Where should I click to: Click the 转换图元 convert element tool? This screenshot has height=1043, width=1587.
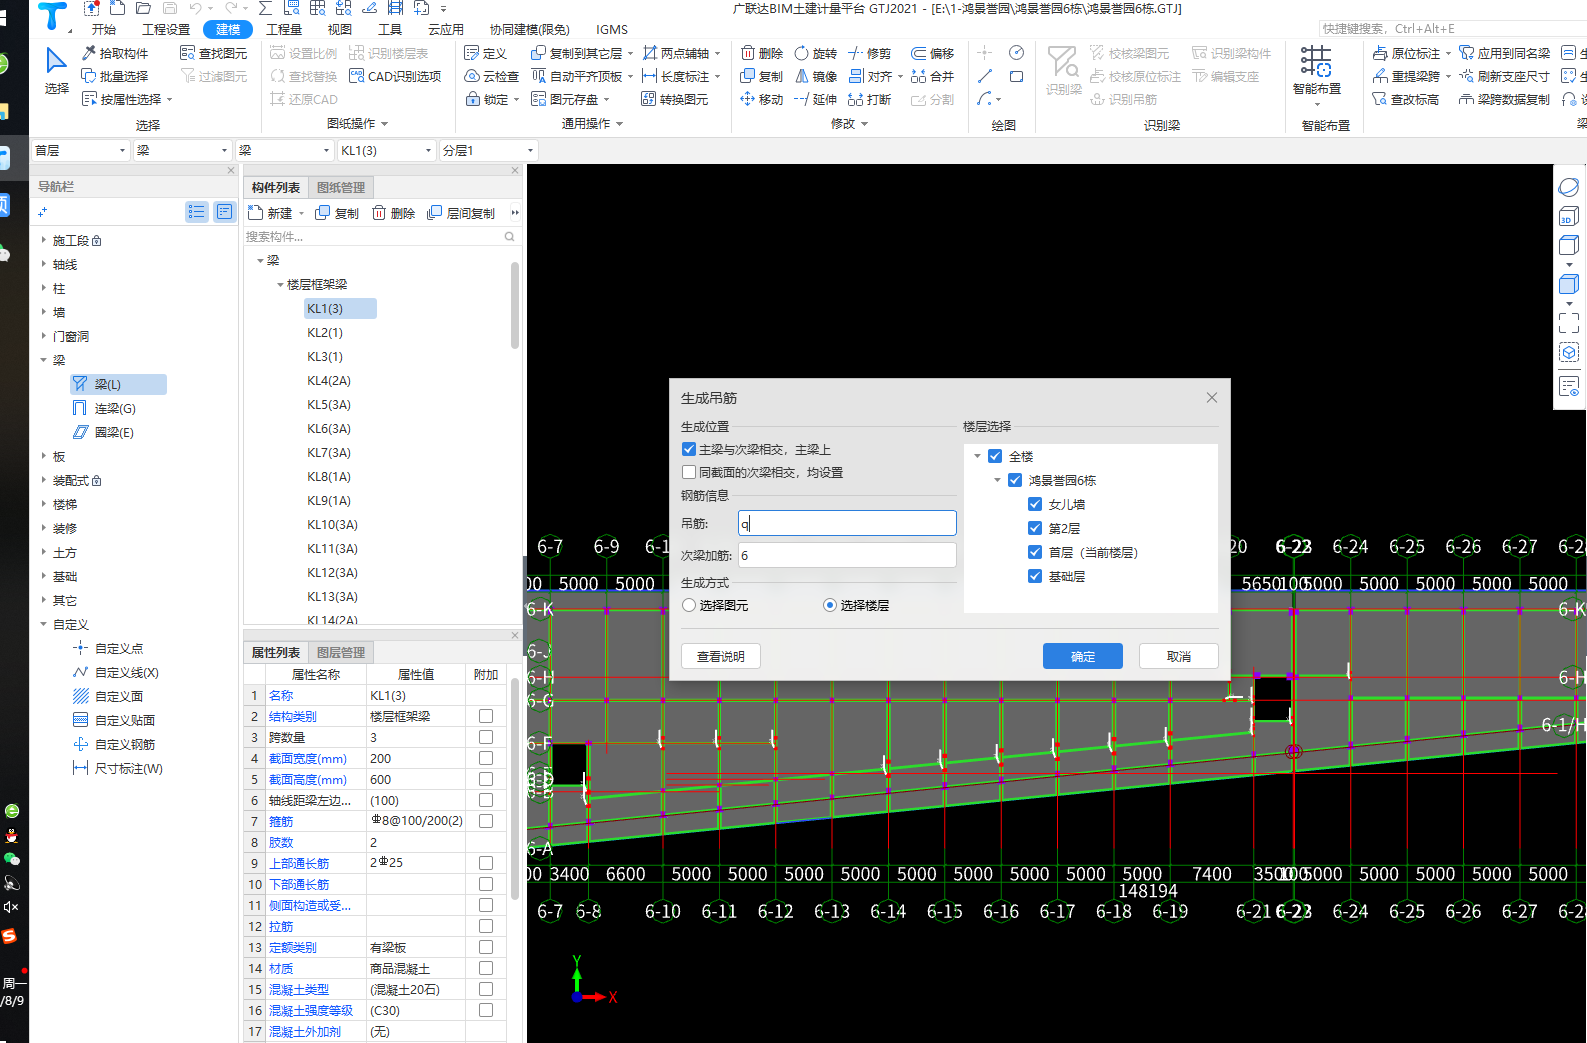tap(675, 99)
